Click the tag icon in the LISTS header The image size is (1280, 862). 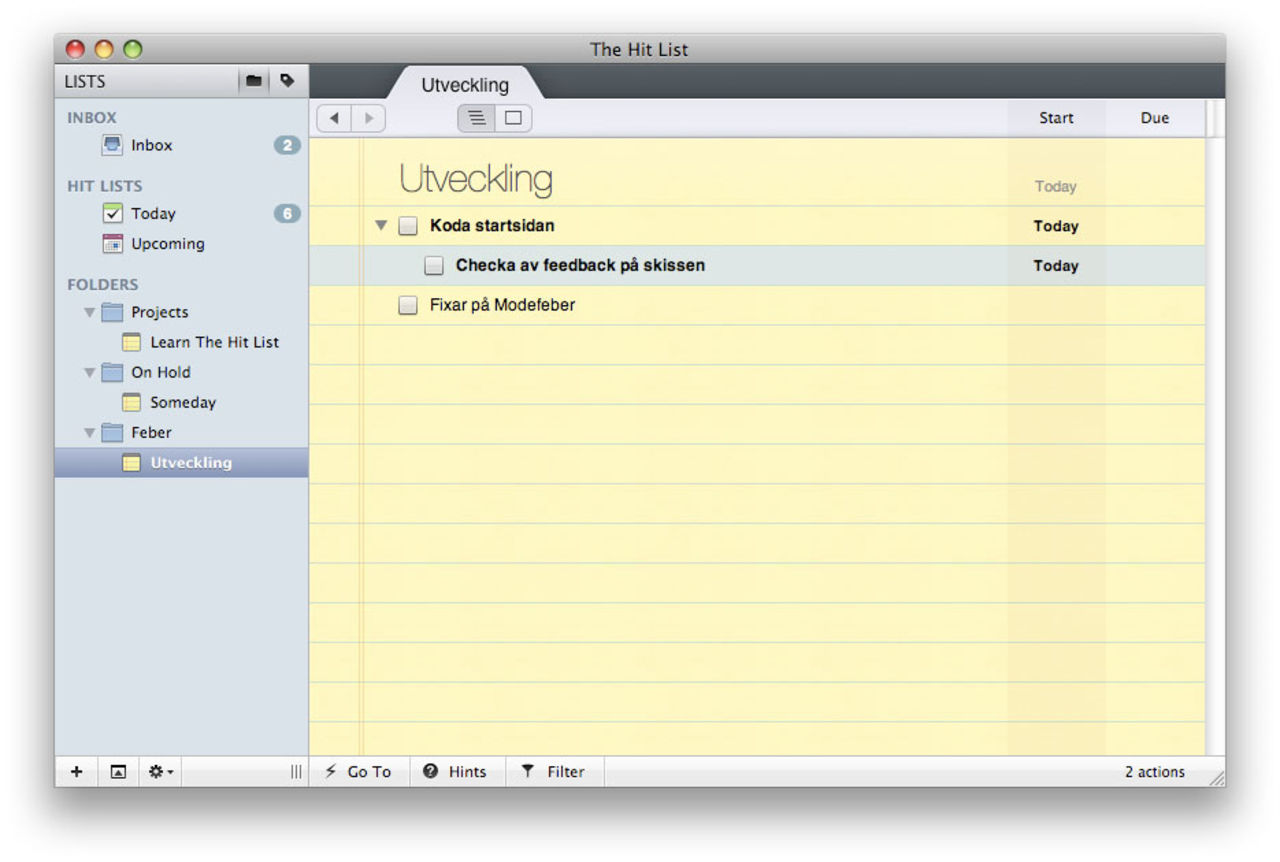click(287, 81)
